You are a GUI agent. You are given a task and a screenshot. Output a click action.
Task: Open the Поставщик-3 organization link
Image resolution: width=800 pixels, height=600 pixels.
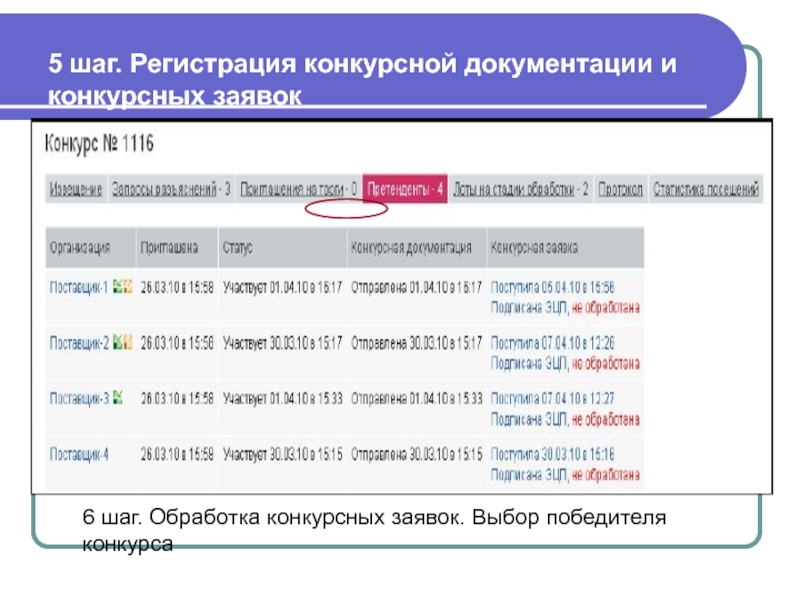pyautogui.click(x=79, y=398)
